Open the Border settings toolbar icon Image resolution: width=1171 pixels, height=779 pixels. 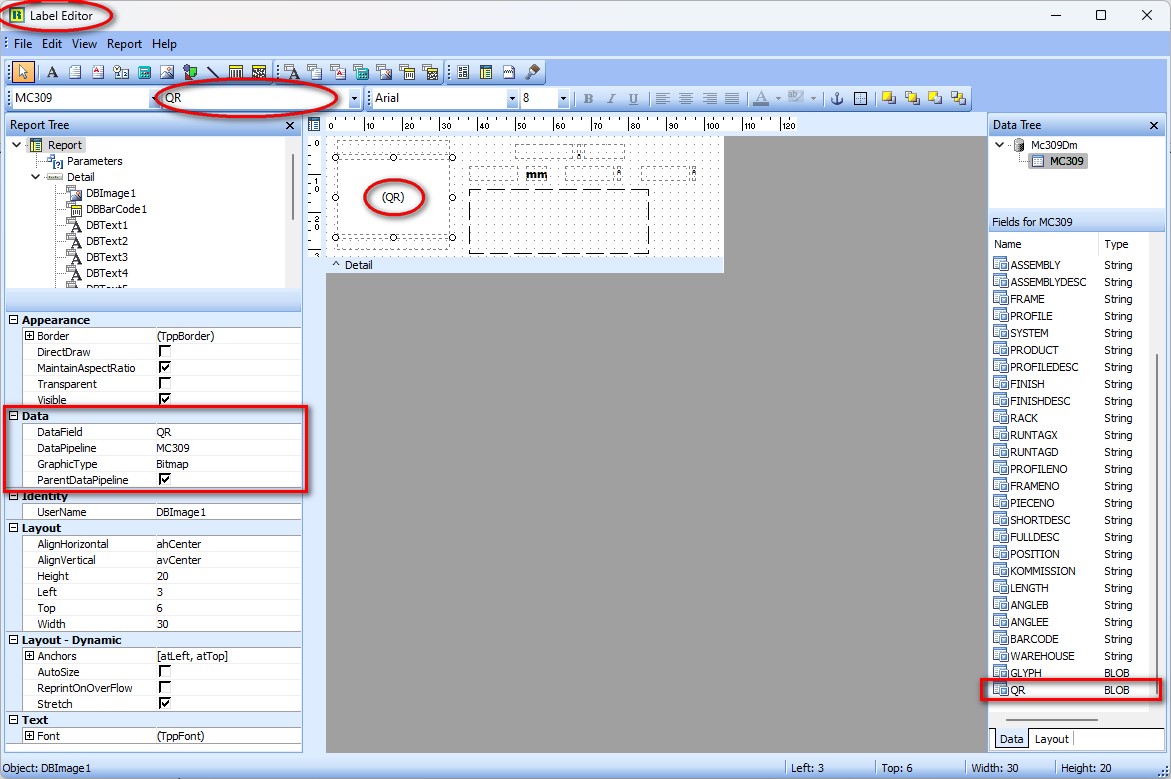[860, 98]
